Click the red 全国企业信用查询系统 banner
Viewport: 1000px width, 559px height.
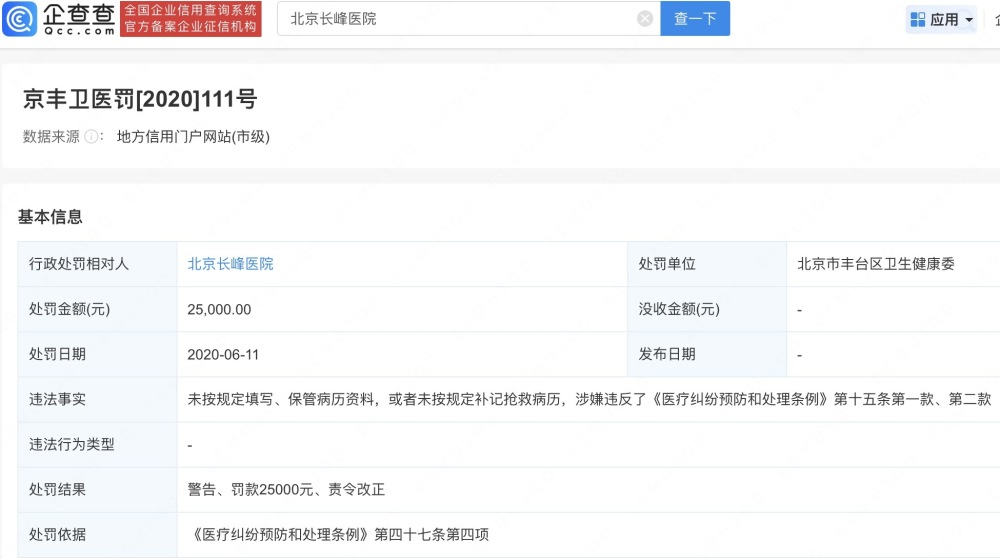coord(191,19)
